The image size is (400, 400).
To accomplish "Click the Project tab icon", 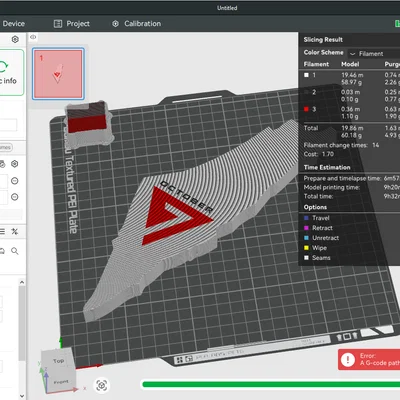I will pyautogui.click(x=58, y=24).
